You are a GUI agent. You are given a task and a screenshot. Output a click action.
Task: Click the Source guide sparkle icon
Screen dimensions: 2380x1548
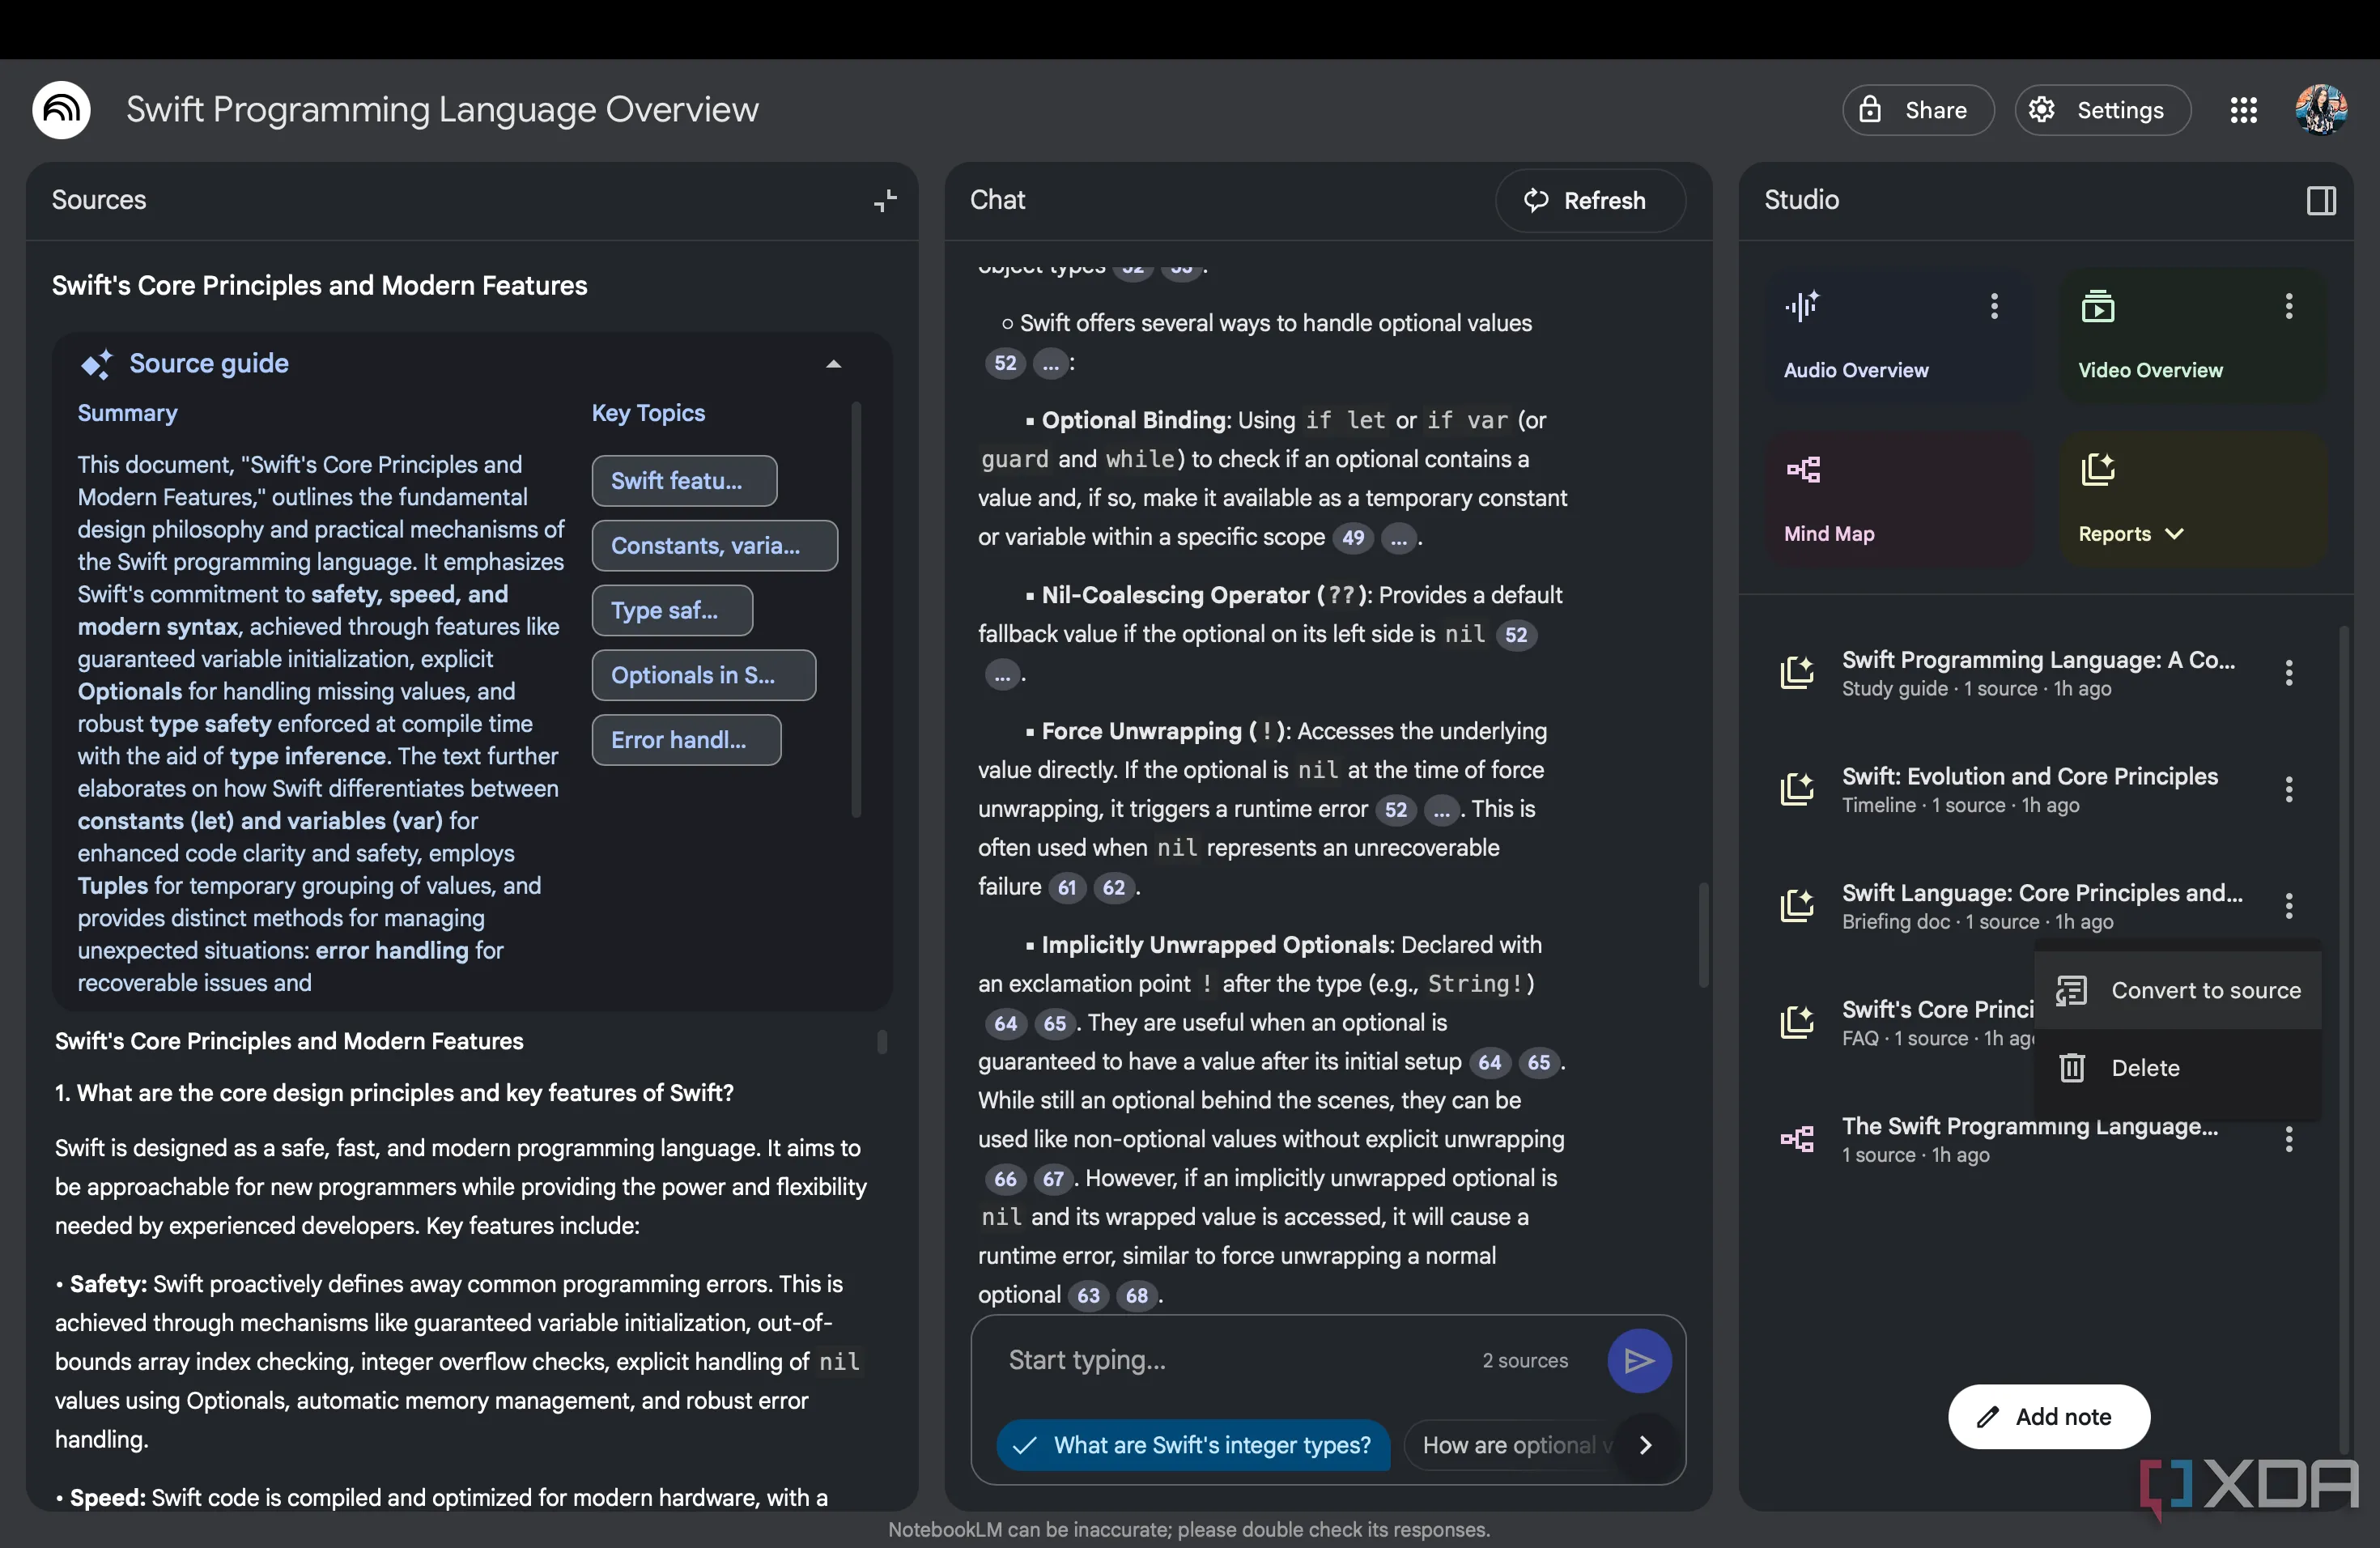(x=96, y=364)
